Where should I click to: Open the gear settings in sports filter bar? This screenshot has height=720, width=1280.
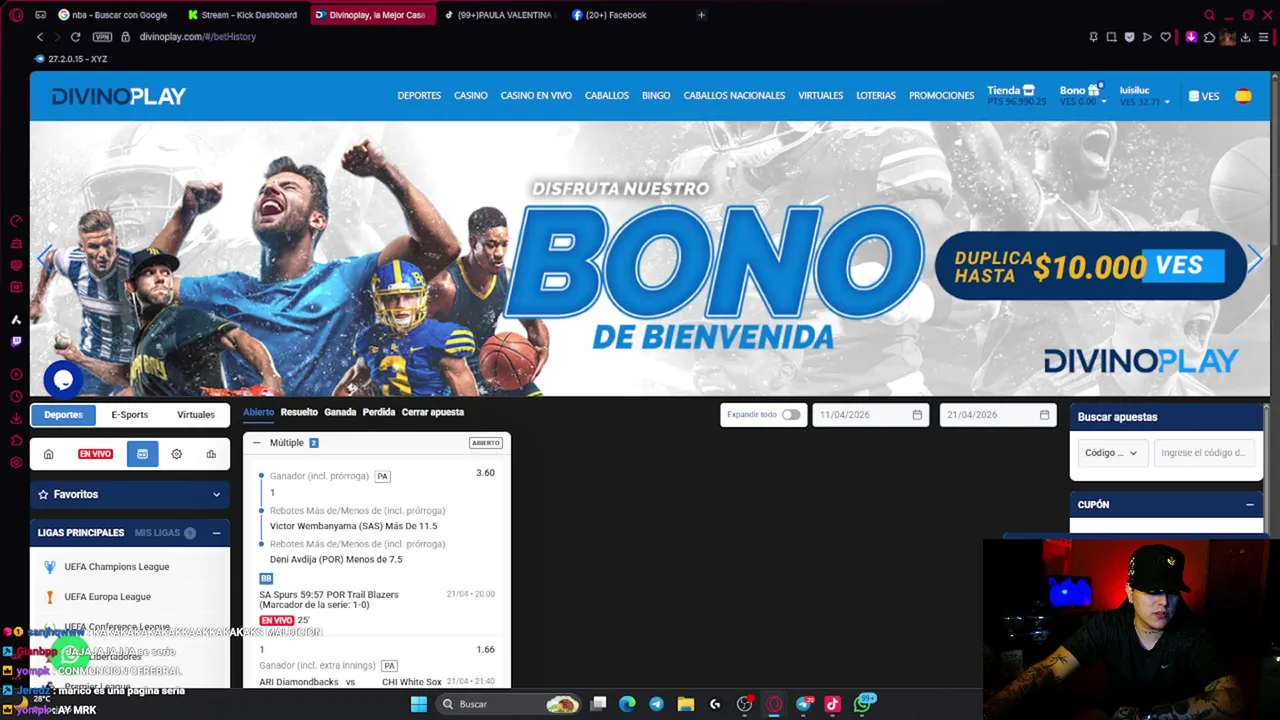click(176, 454)
